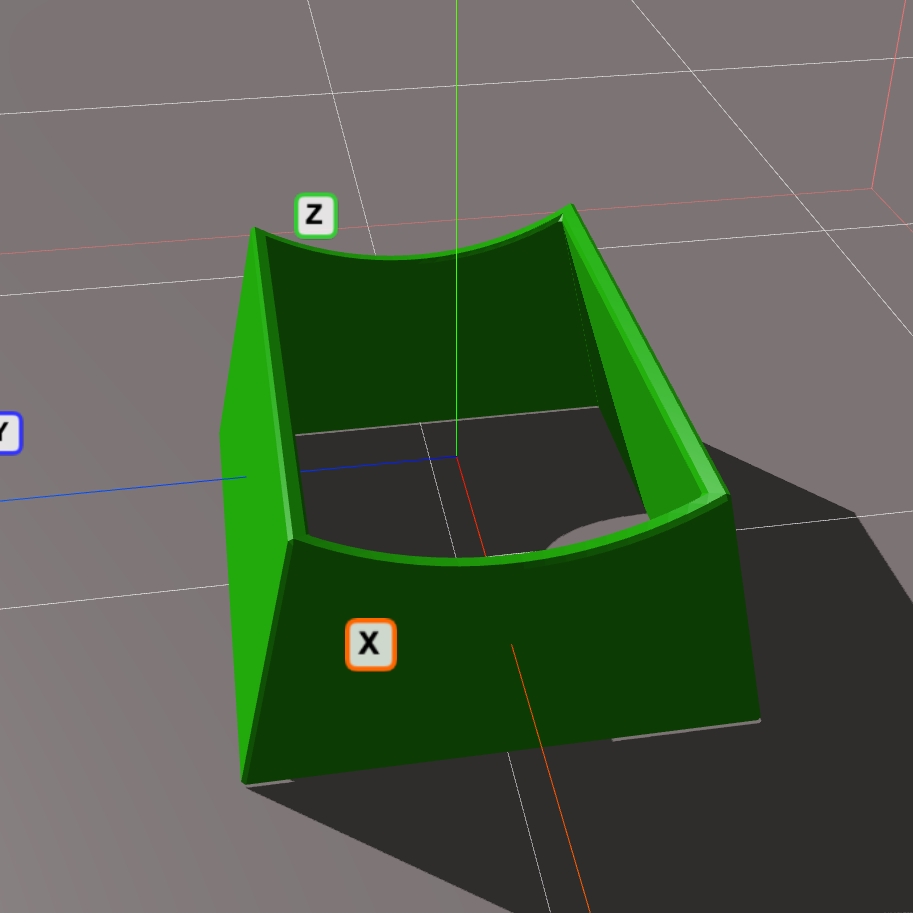Click the partially visible Y axis label
Image resolution: width=913 pixels, height=913 pixels.
7,434
